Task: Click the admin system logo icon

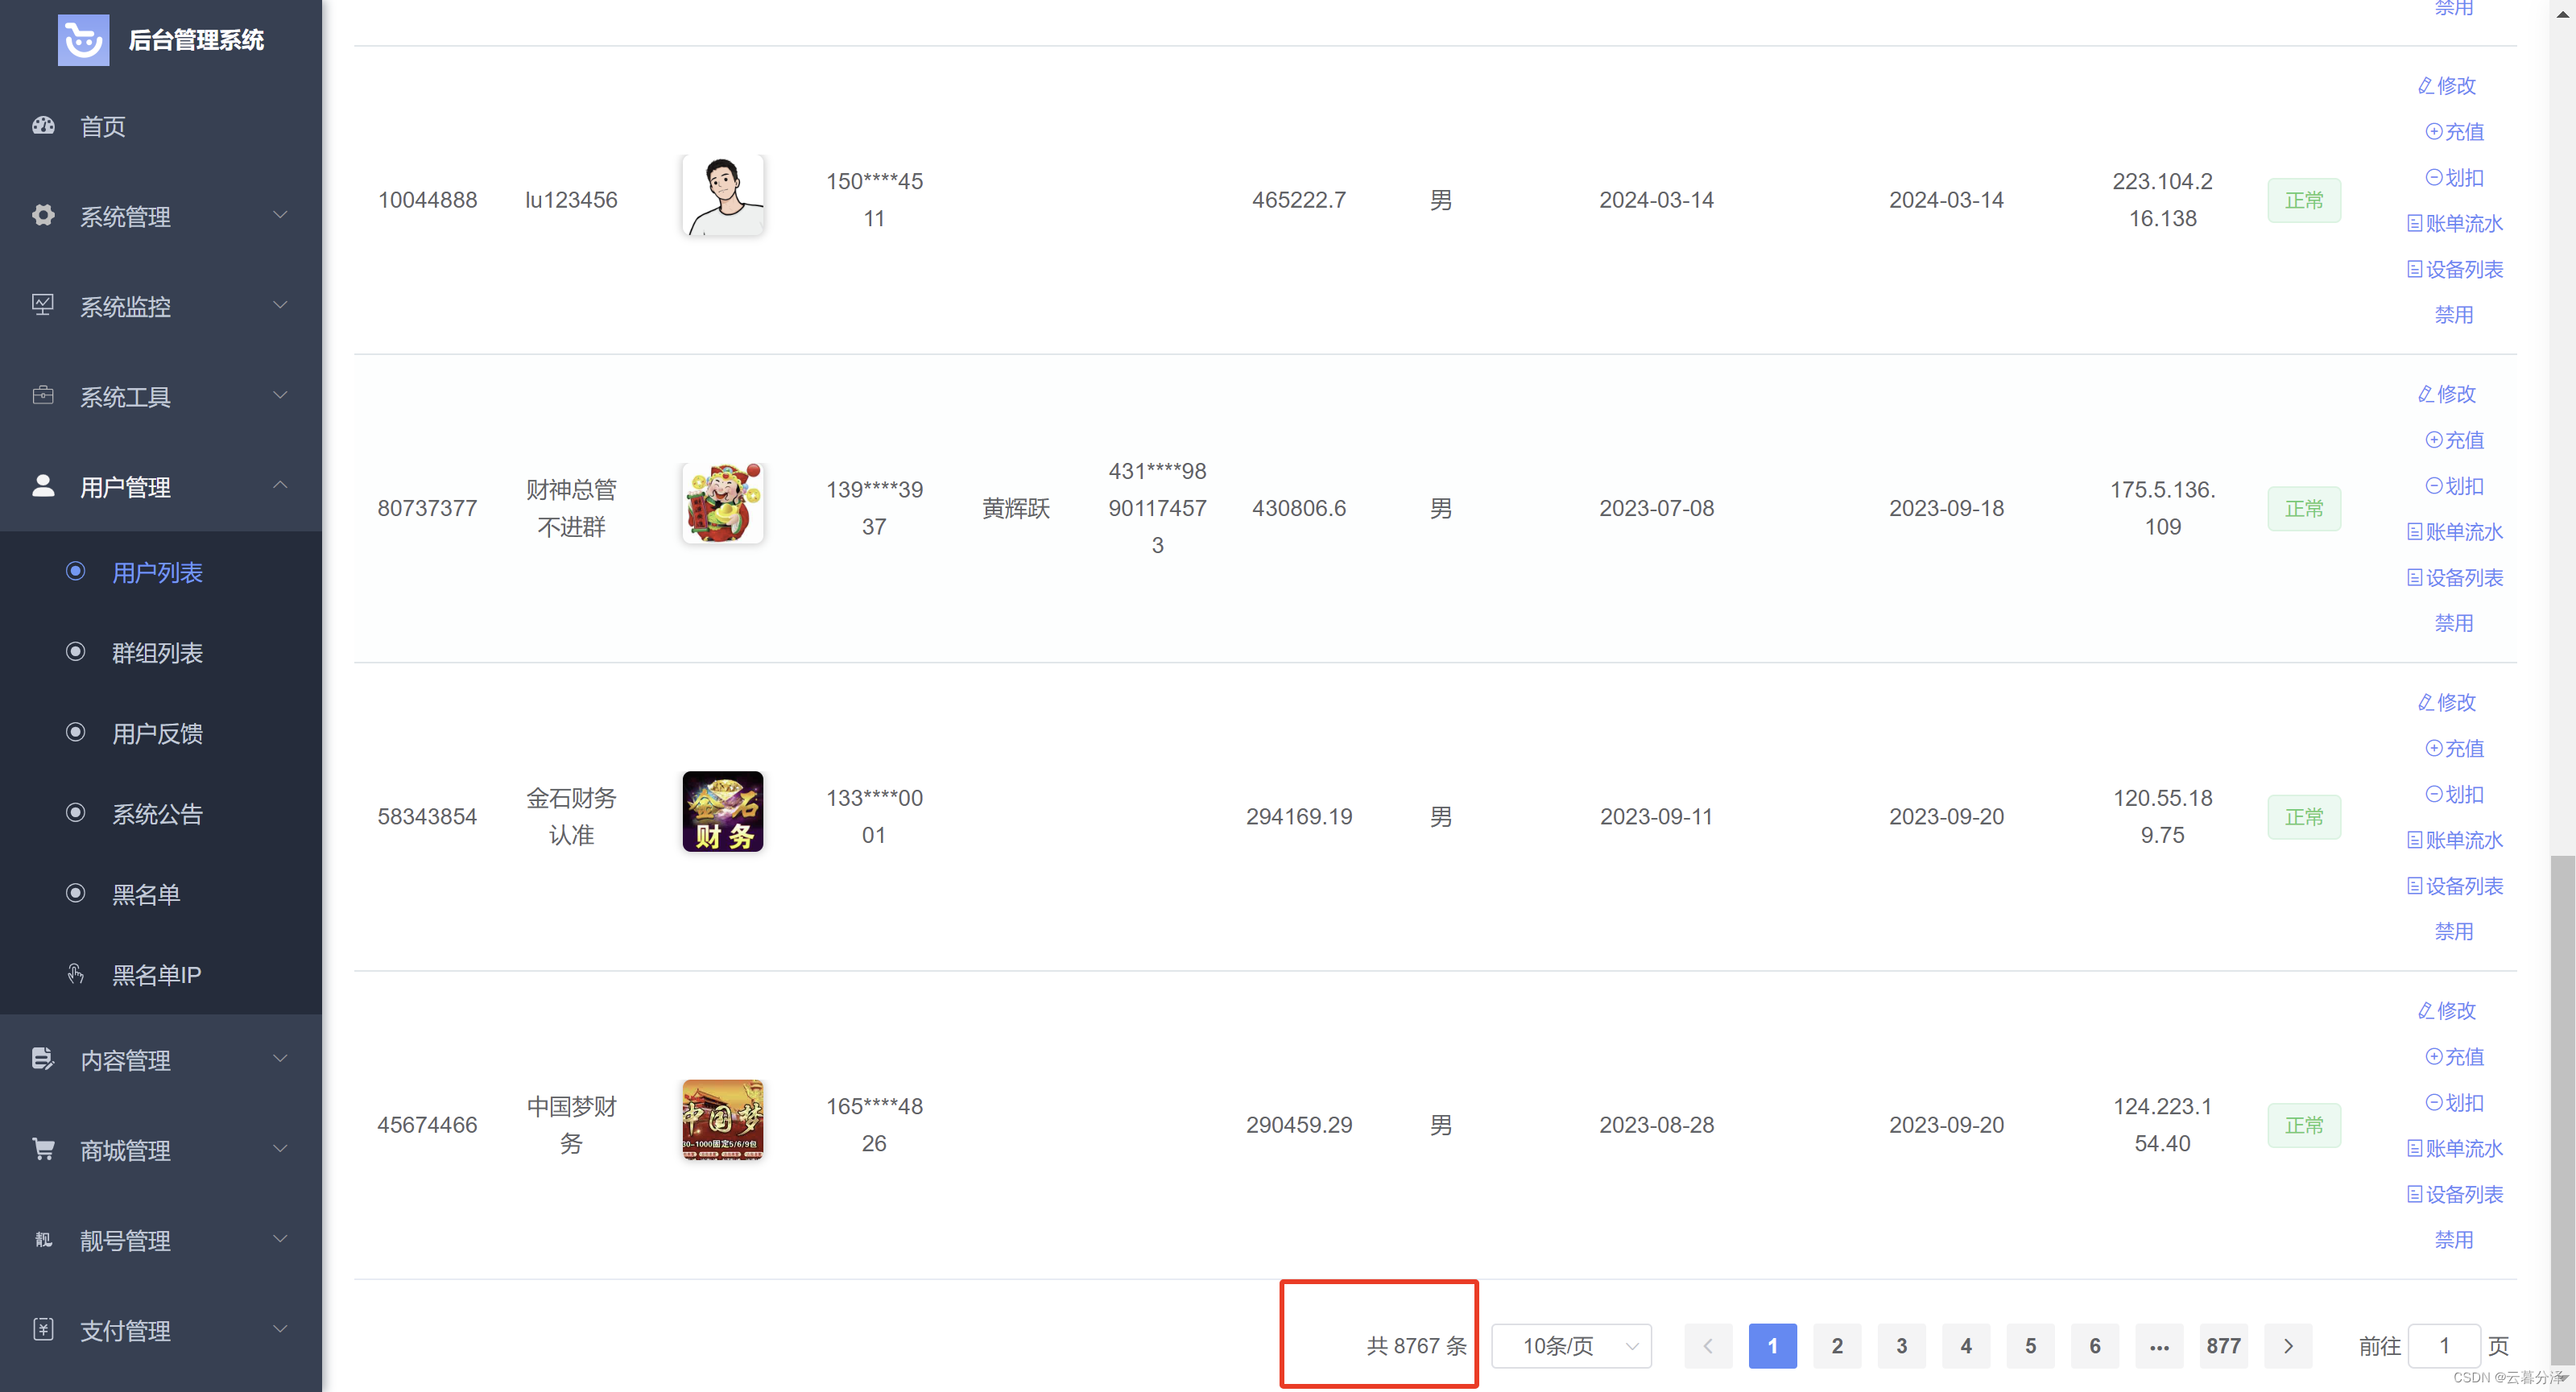Action: coord(83,40)
